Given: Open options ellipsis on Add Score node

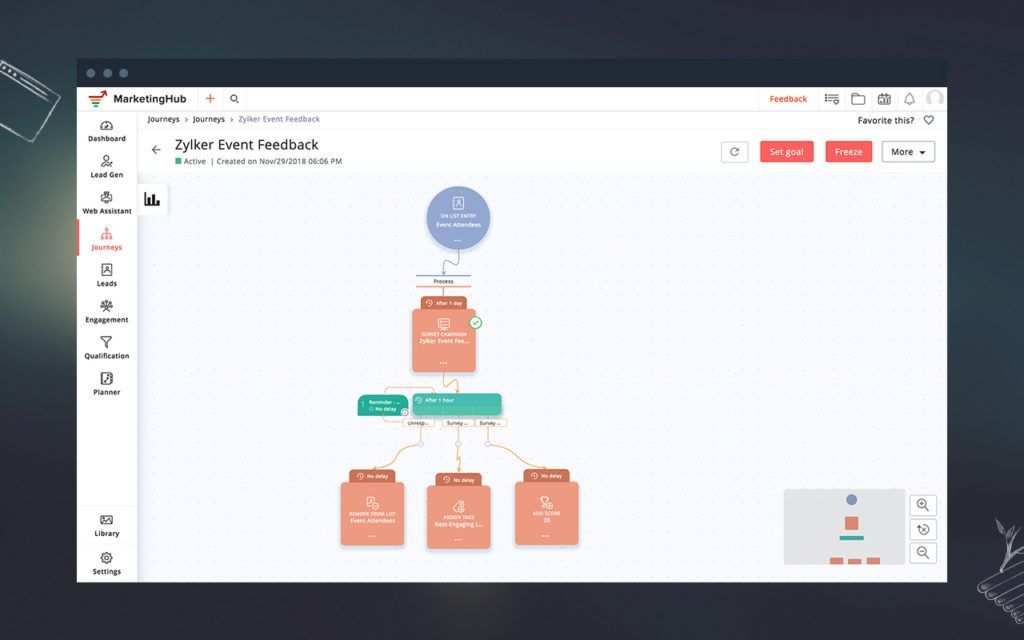Looking at the screenshot, I should 546,535.
